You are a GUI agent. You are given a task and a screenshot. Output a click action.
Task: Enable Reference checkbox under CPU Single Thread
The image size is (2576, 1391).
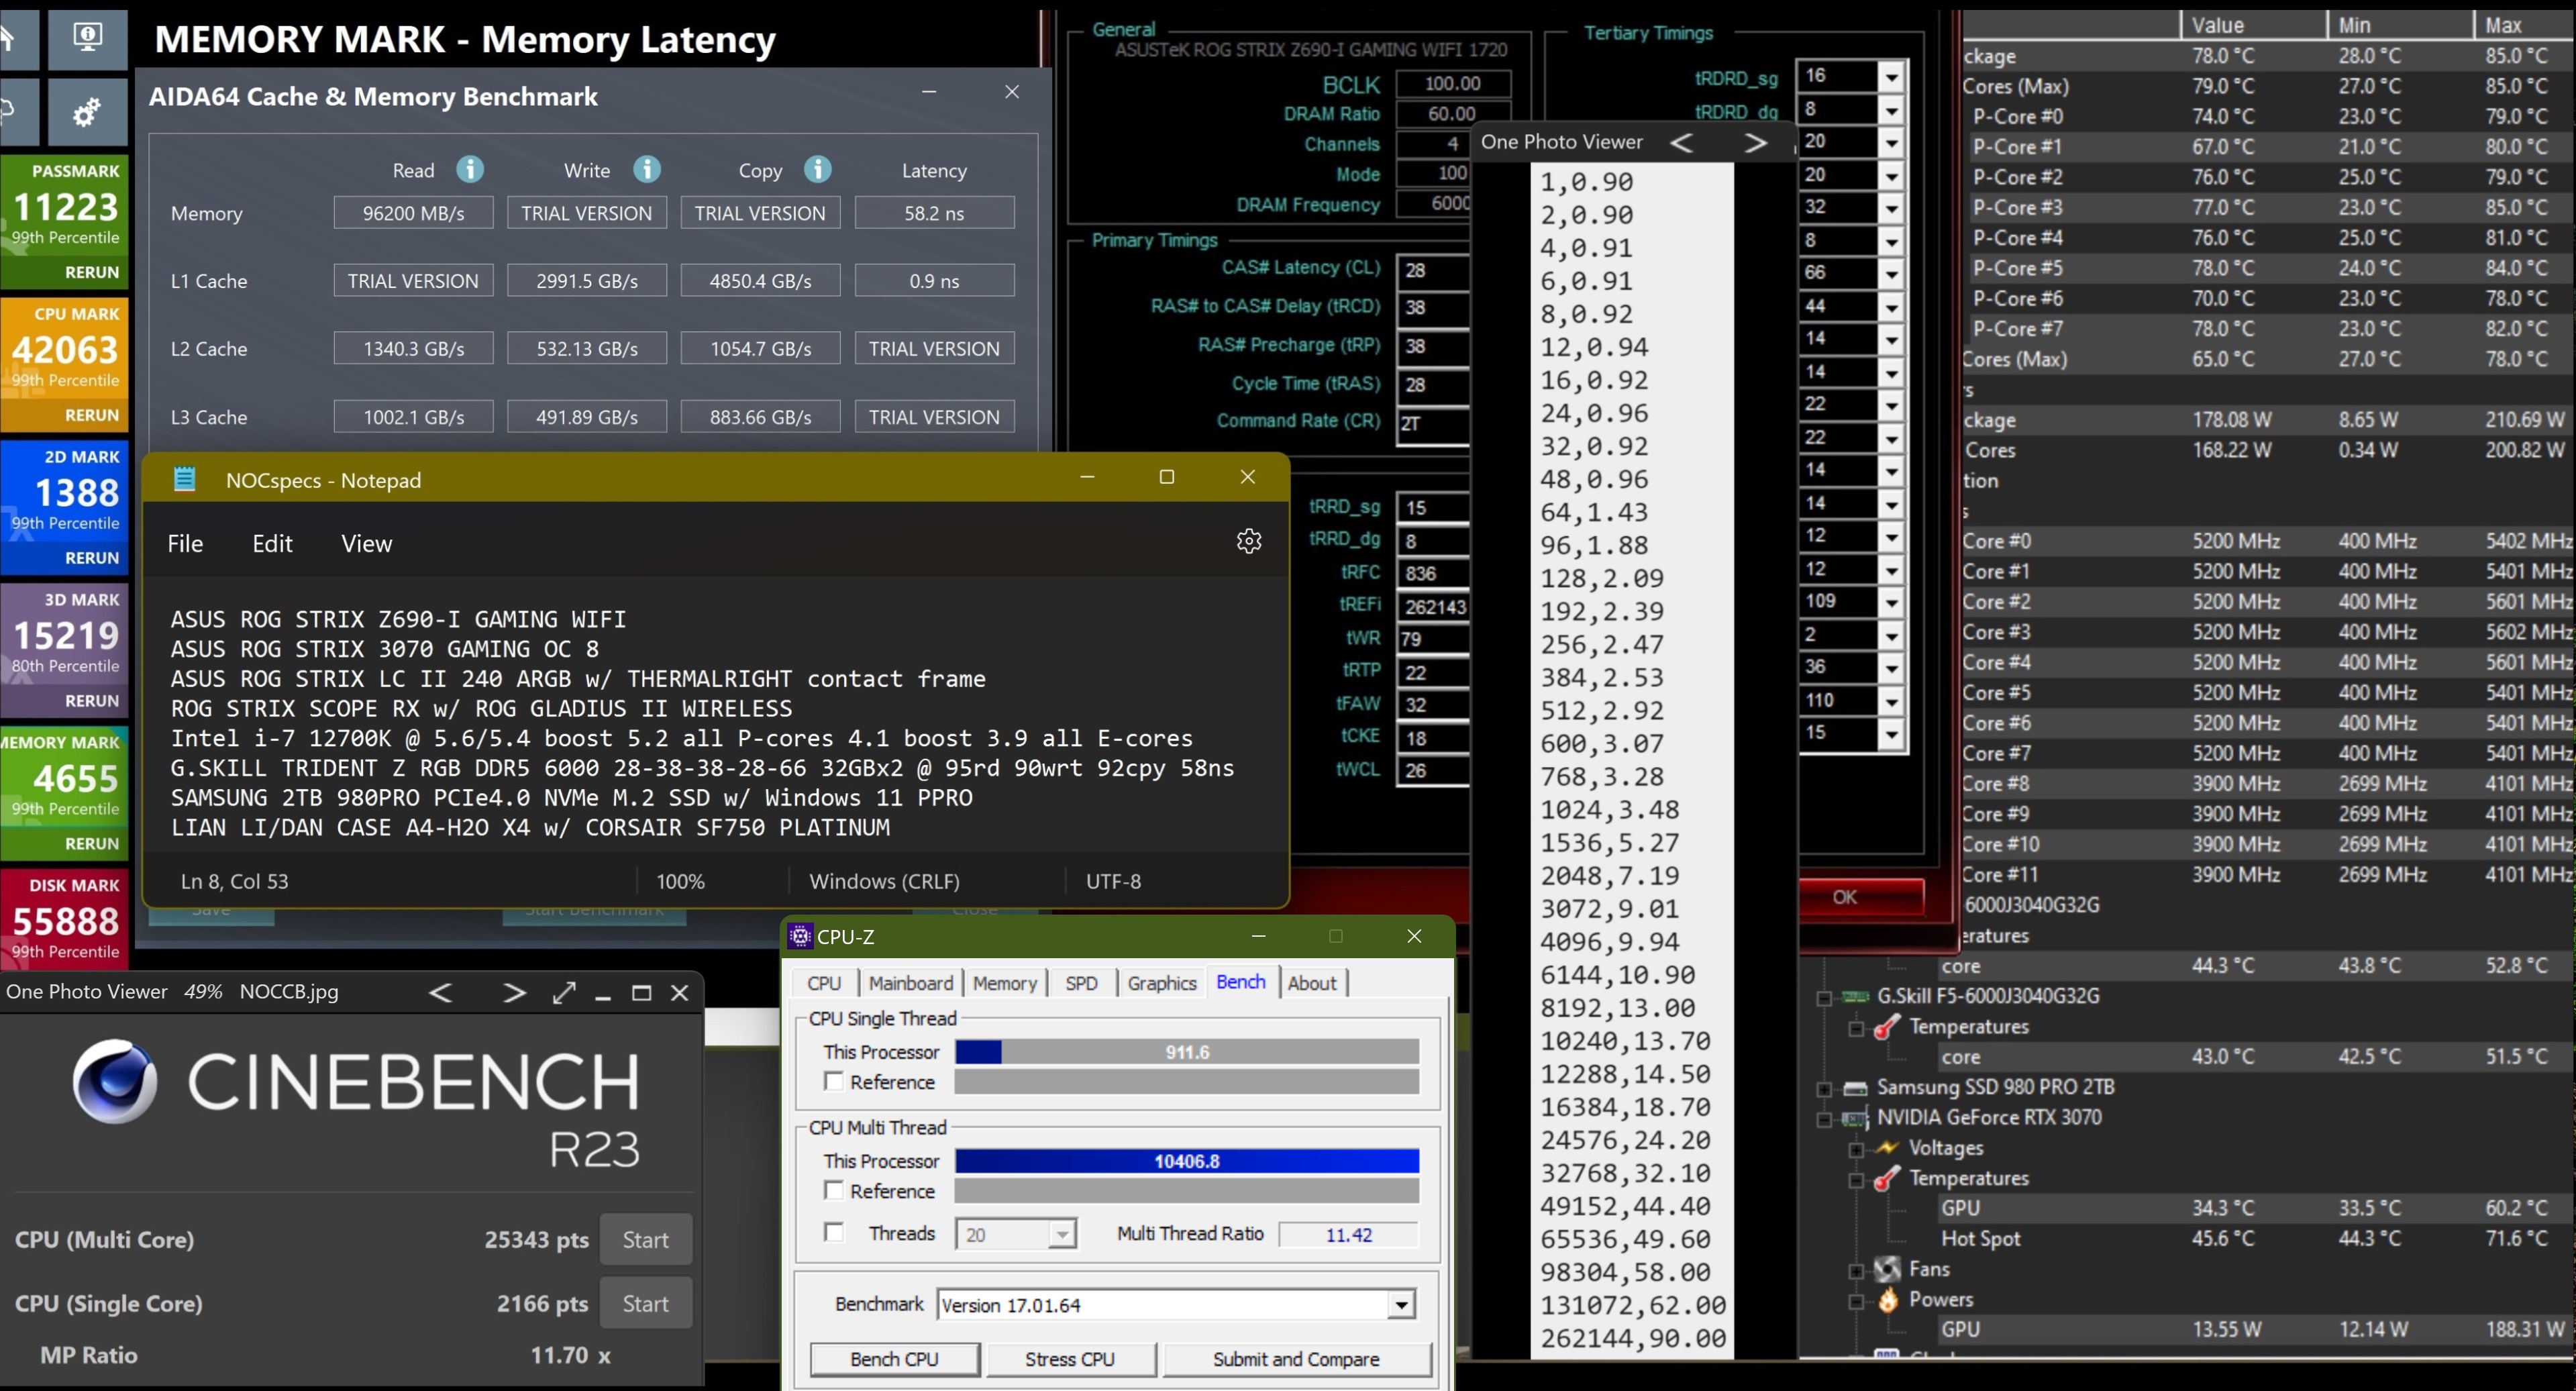tap(833, 1081)
